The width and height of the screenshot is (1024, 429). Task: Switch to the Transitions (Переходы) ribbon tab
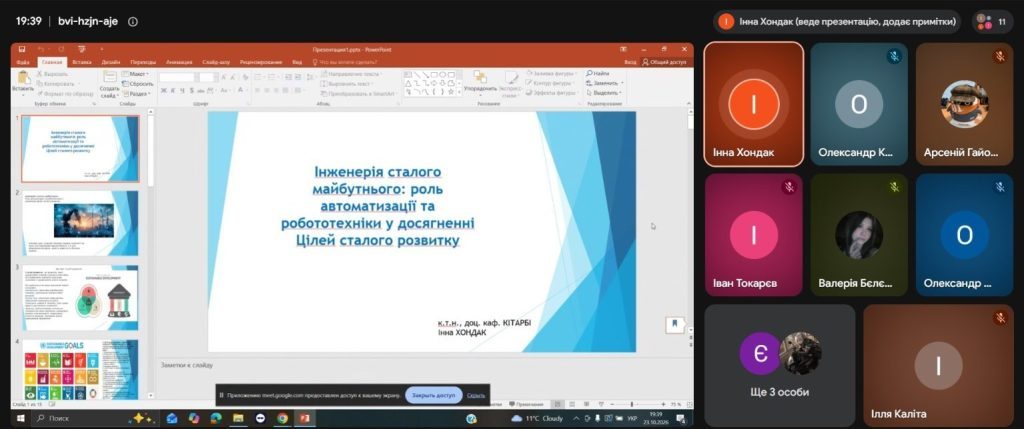click(143, 62)
